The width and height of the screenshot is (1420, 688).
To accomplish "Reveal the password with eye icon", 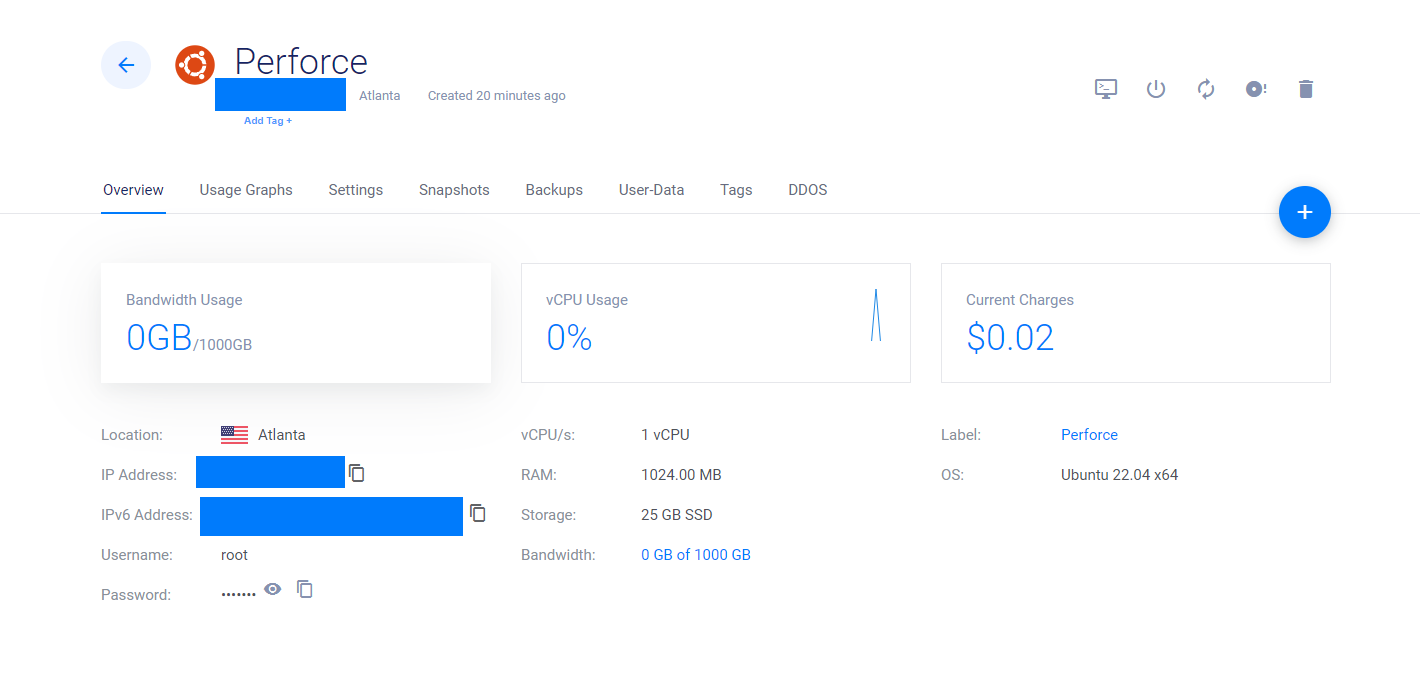I will point(273,590).
